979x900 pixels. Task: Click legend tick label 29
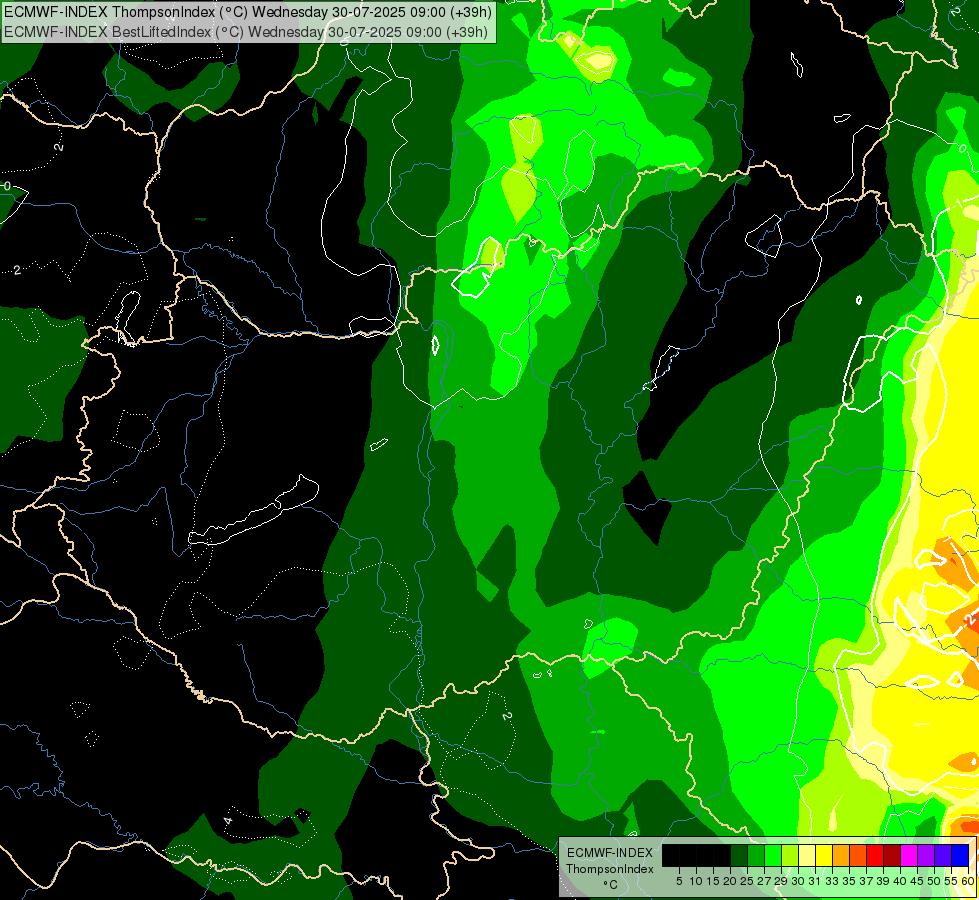click(781, 881)
